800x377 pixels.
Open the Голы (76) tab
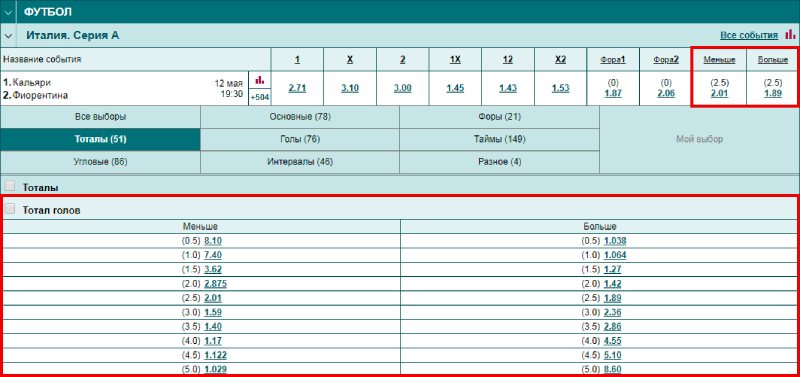[x=300, y=139]
